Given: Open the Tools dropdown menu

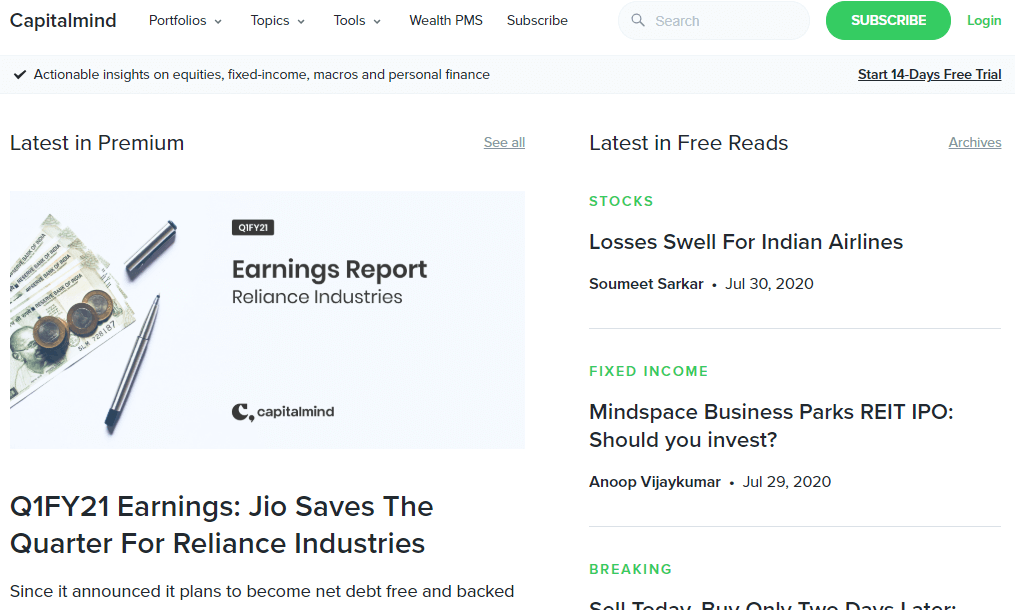Looking at the screenshot, I should click(x=357, y=21).
